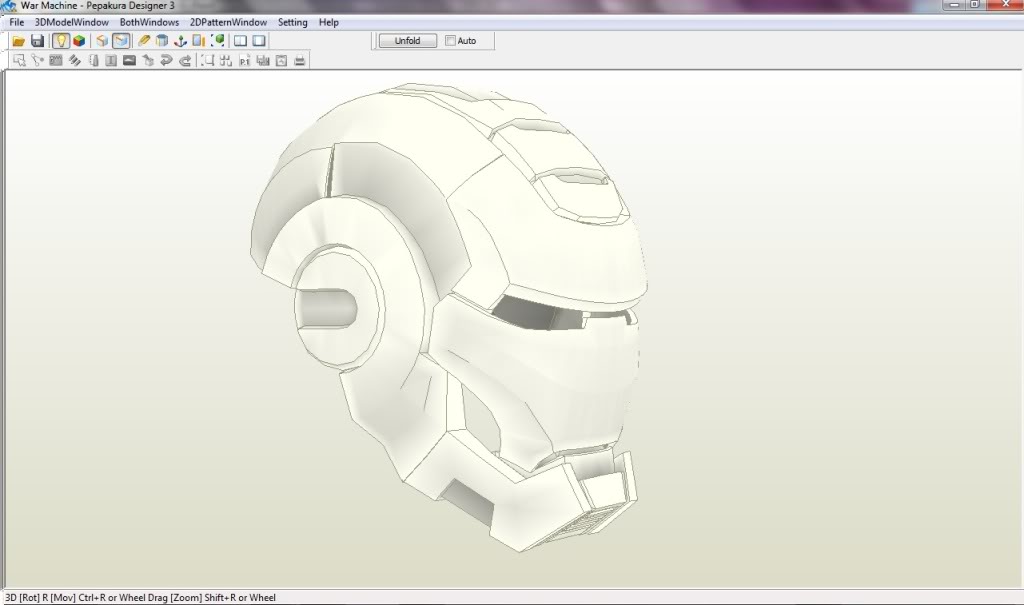Image resolution: width=1024 pixels, height=605 pixels.
Task: Click the text 'T' tool icon
Action: tap(111, 61)
